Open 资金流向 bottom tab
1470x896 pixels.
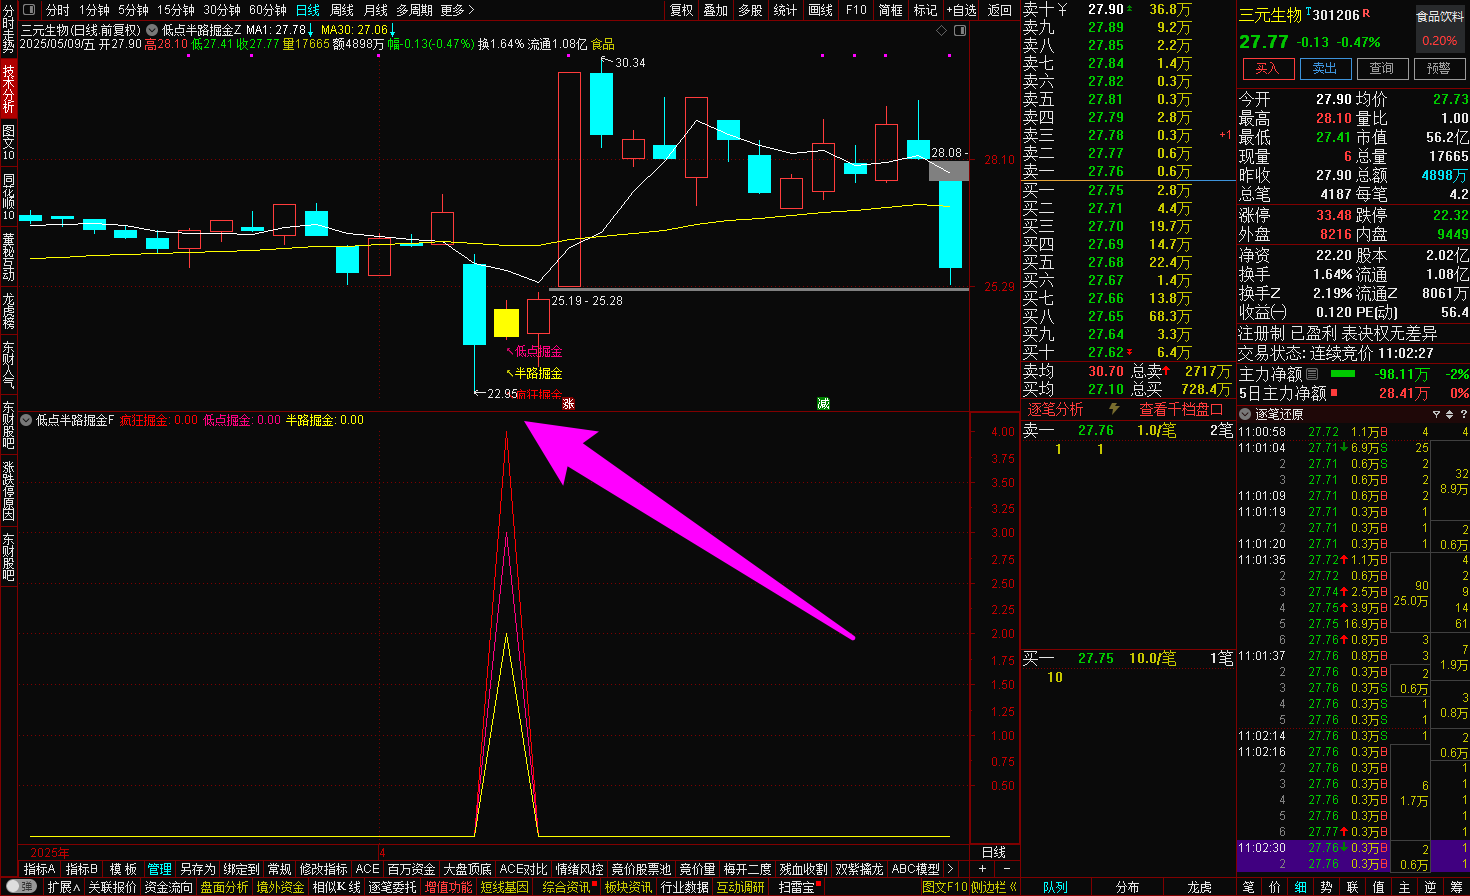(168, 887)
